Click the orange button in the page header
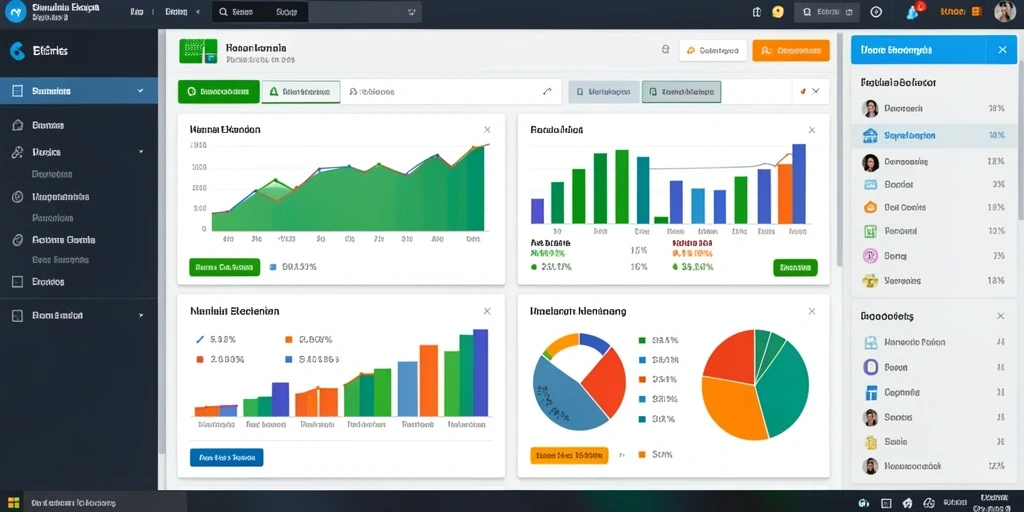Viewport: 1024px width, 512px height. (791, 50)
